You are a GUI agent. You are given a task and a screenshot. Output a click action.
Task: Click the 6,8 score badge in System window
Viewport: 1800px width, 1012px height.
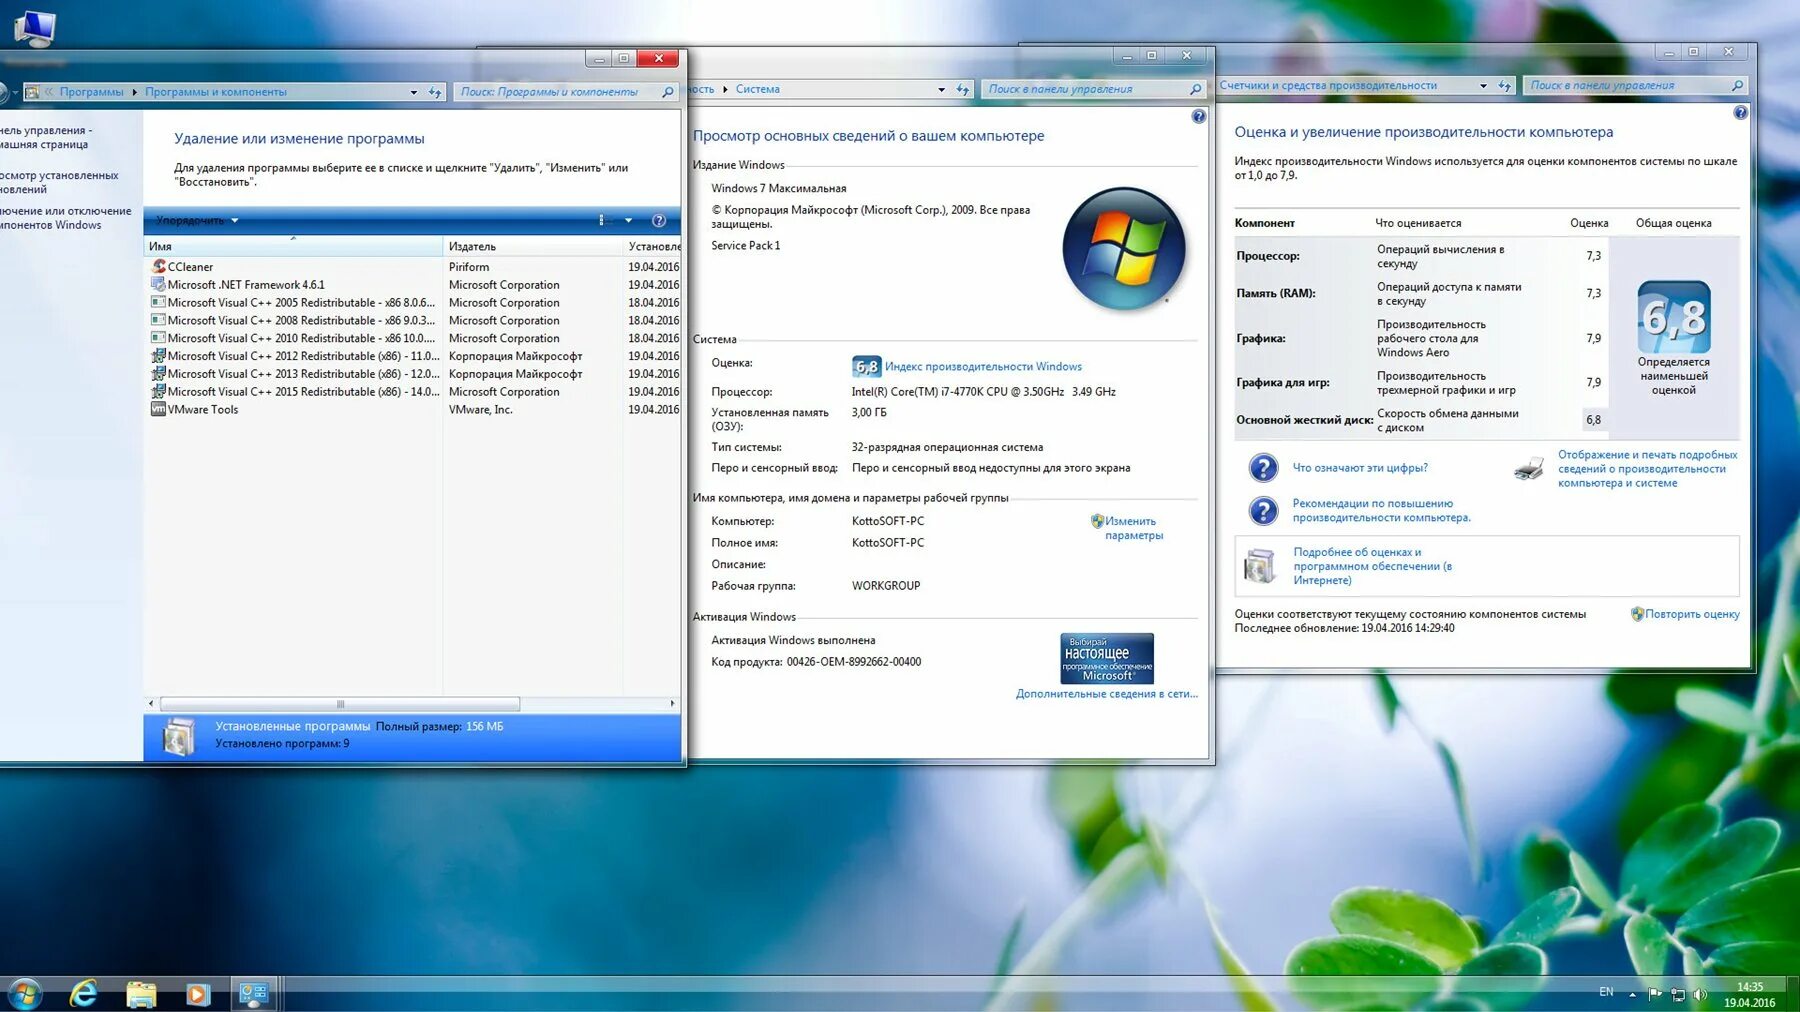[866, 367]
